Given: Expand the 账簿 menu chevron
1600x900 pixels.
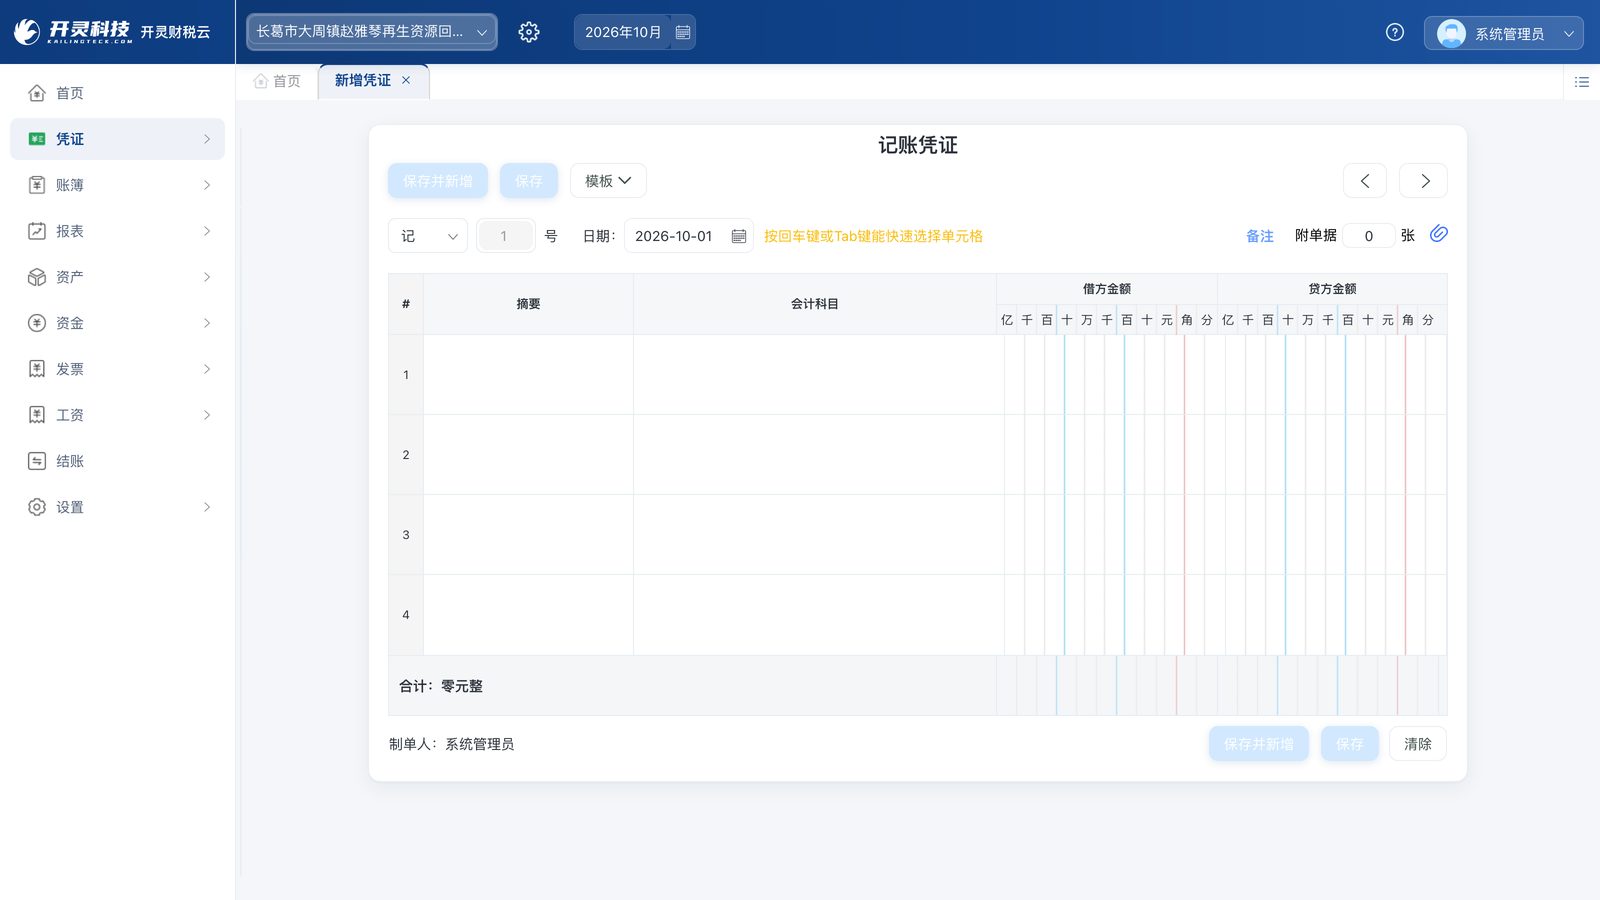Looking at the screenshot, I should point(207,185).
